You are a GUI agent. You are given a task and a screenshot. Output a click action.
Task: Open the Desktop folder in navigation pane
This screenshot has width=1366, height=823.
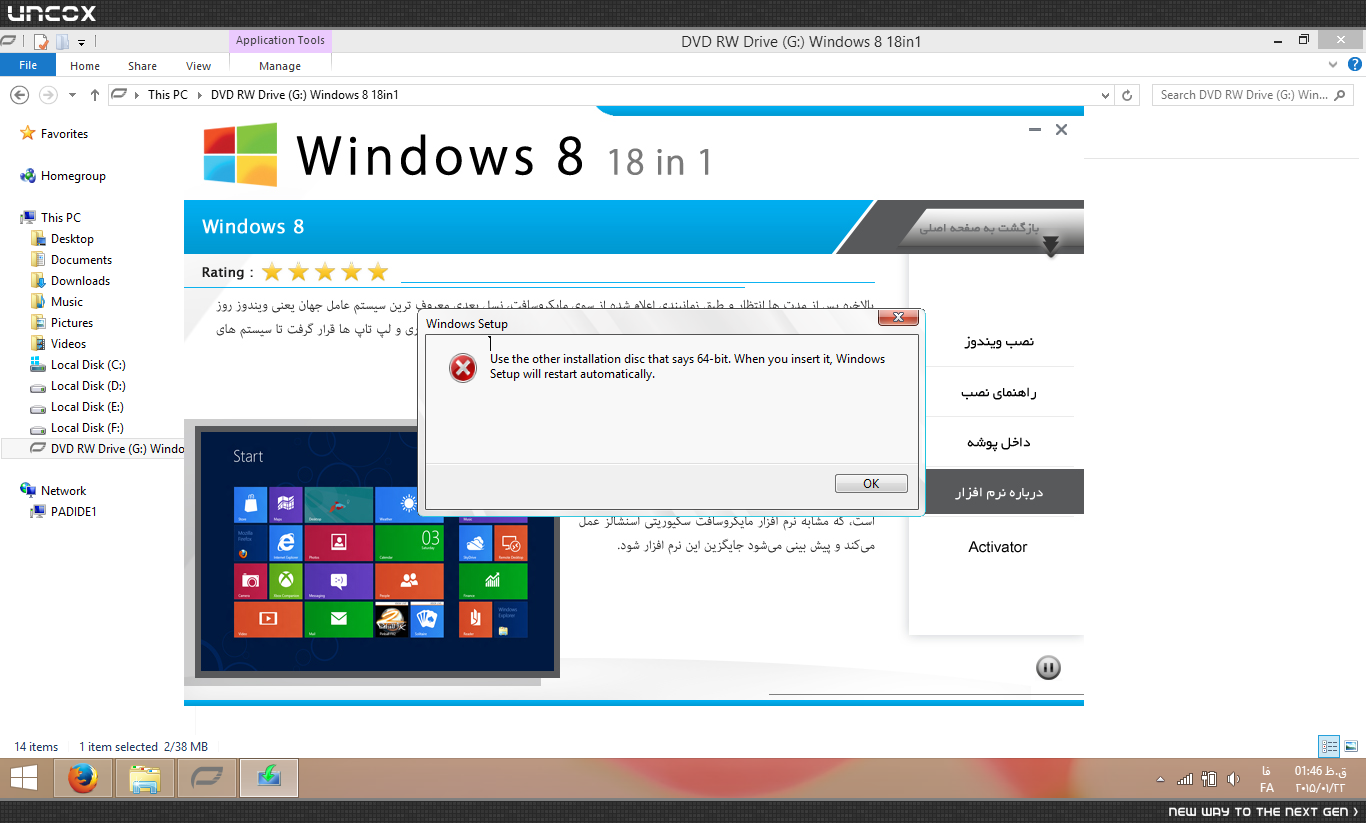pos(72,239)
